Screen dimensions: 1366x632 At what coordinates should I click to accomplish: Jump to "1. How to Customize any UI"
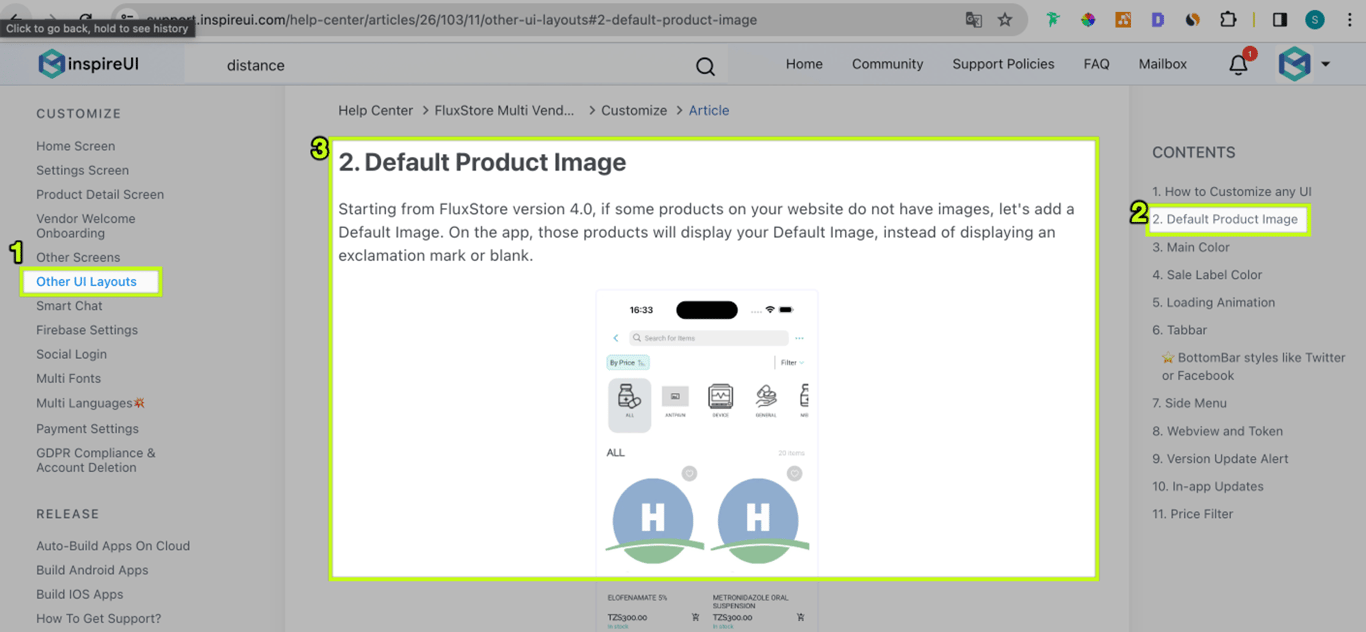[1231, 192]
